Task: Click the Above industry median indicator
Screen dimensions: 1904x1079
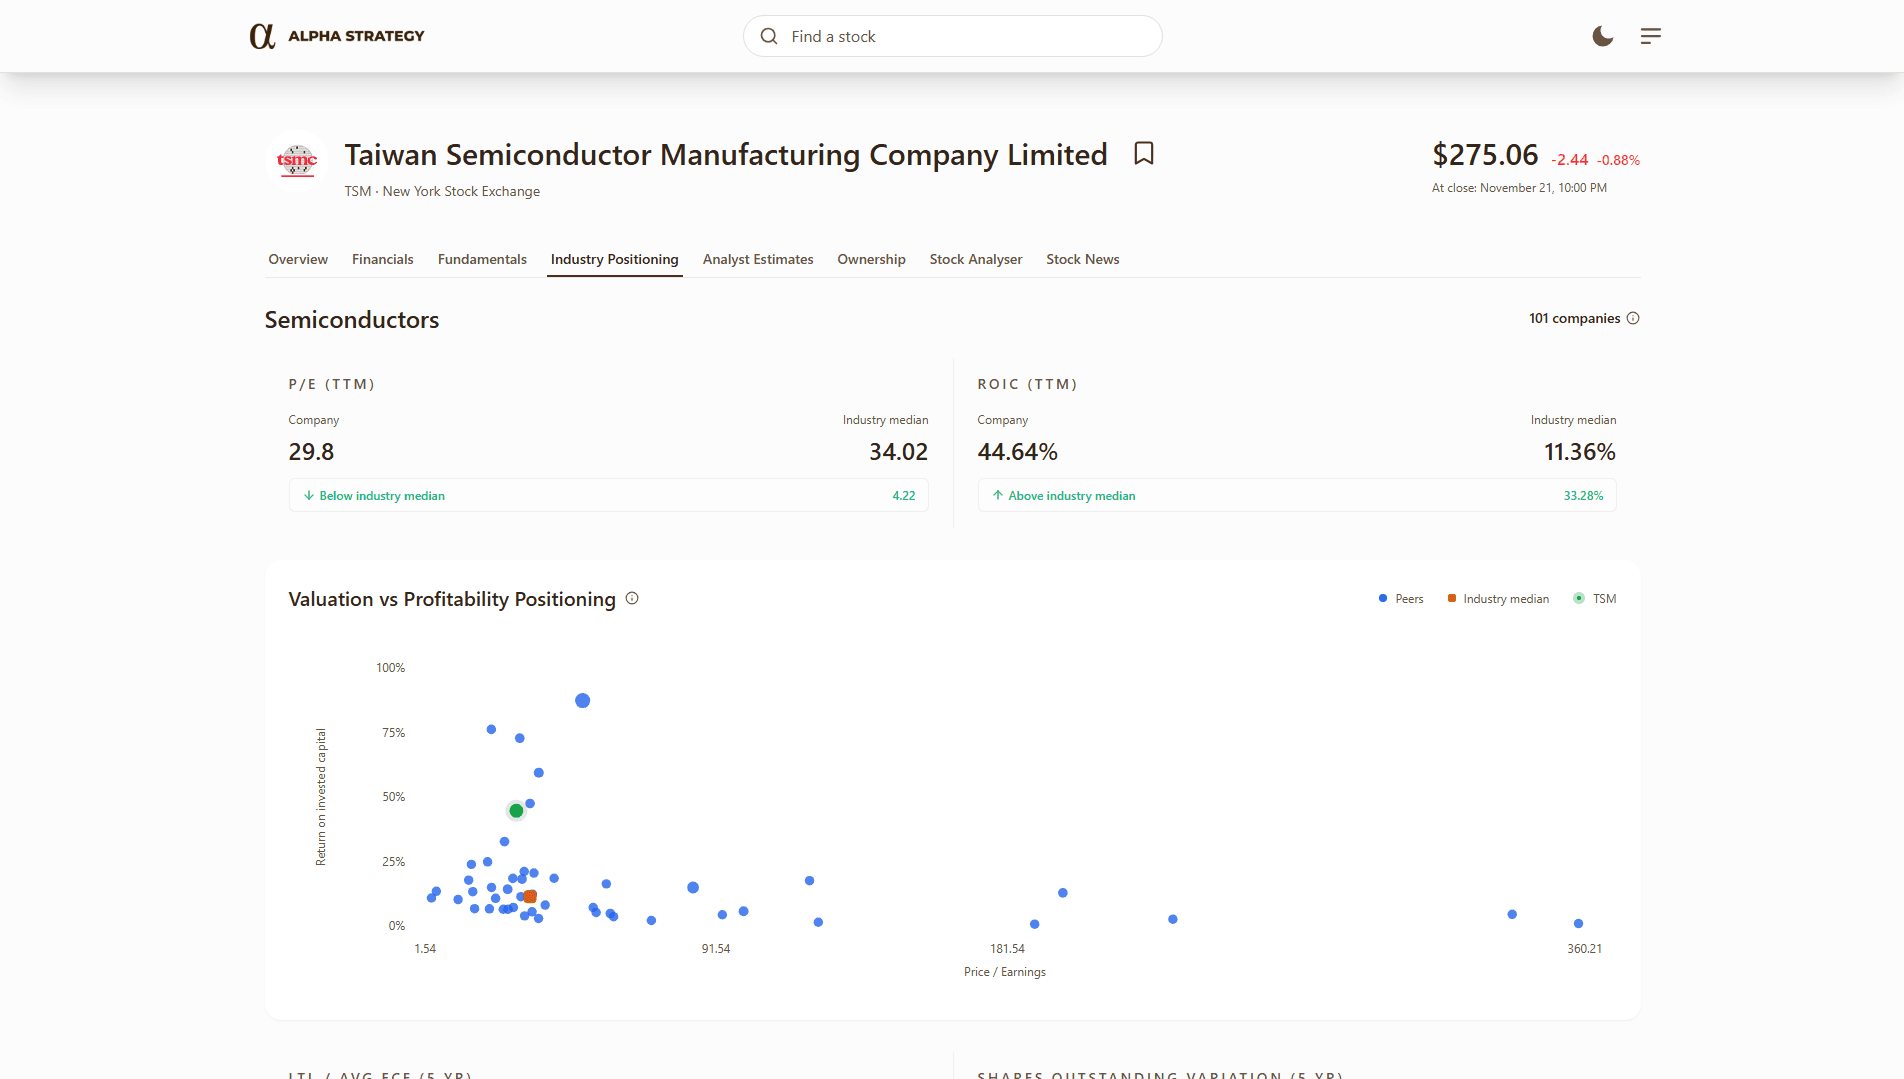Action: 1071,495
